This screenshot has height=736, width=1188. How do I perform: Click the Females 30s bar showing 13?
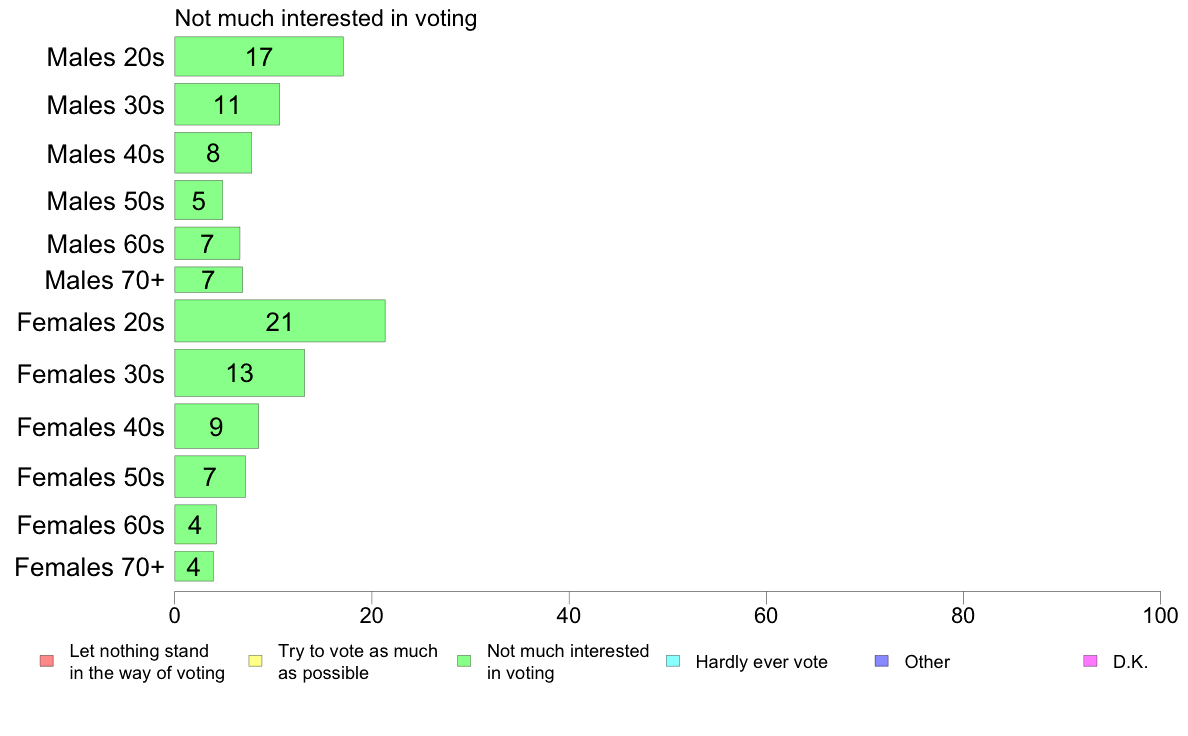(239, 373)
